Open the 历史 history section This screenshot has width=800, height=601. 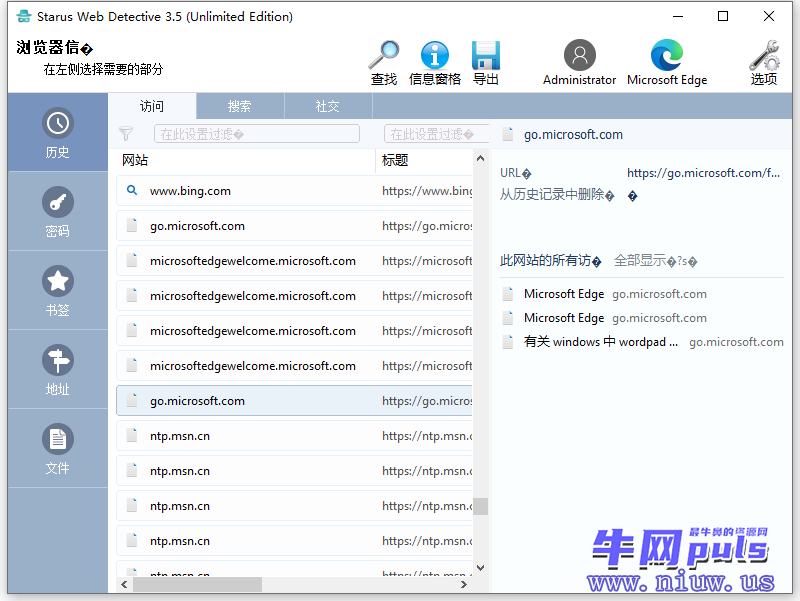click(58, 133)
